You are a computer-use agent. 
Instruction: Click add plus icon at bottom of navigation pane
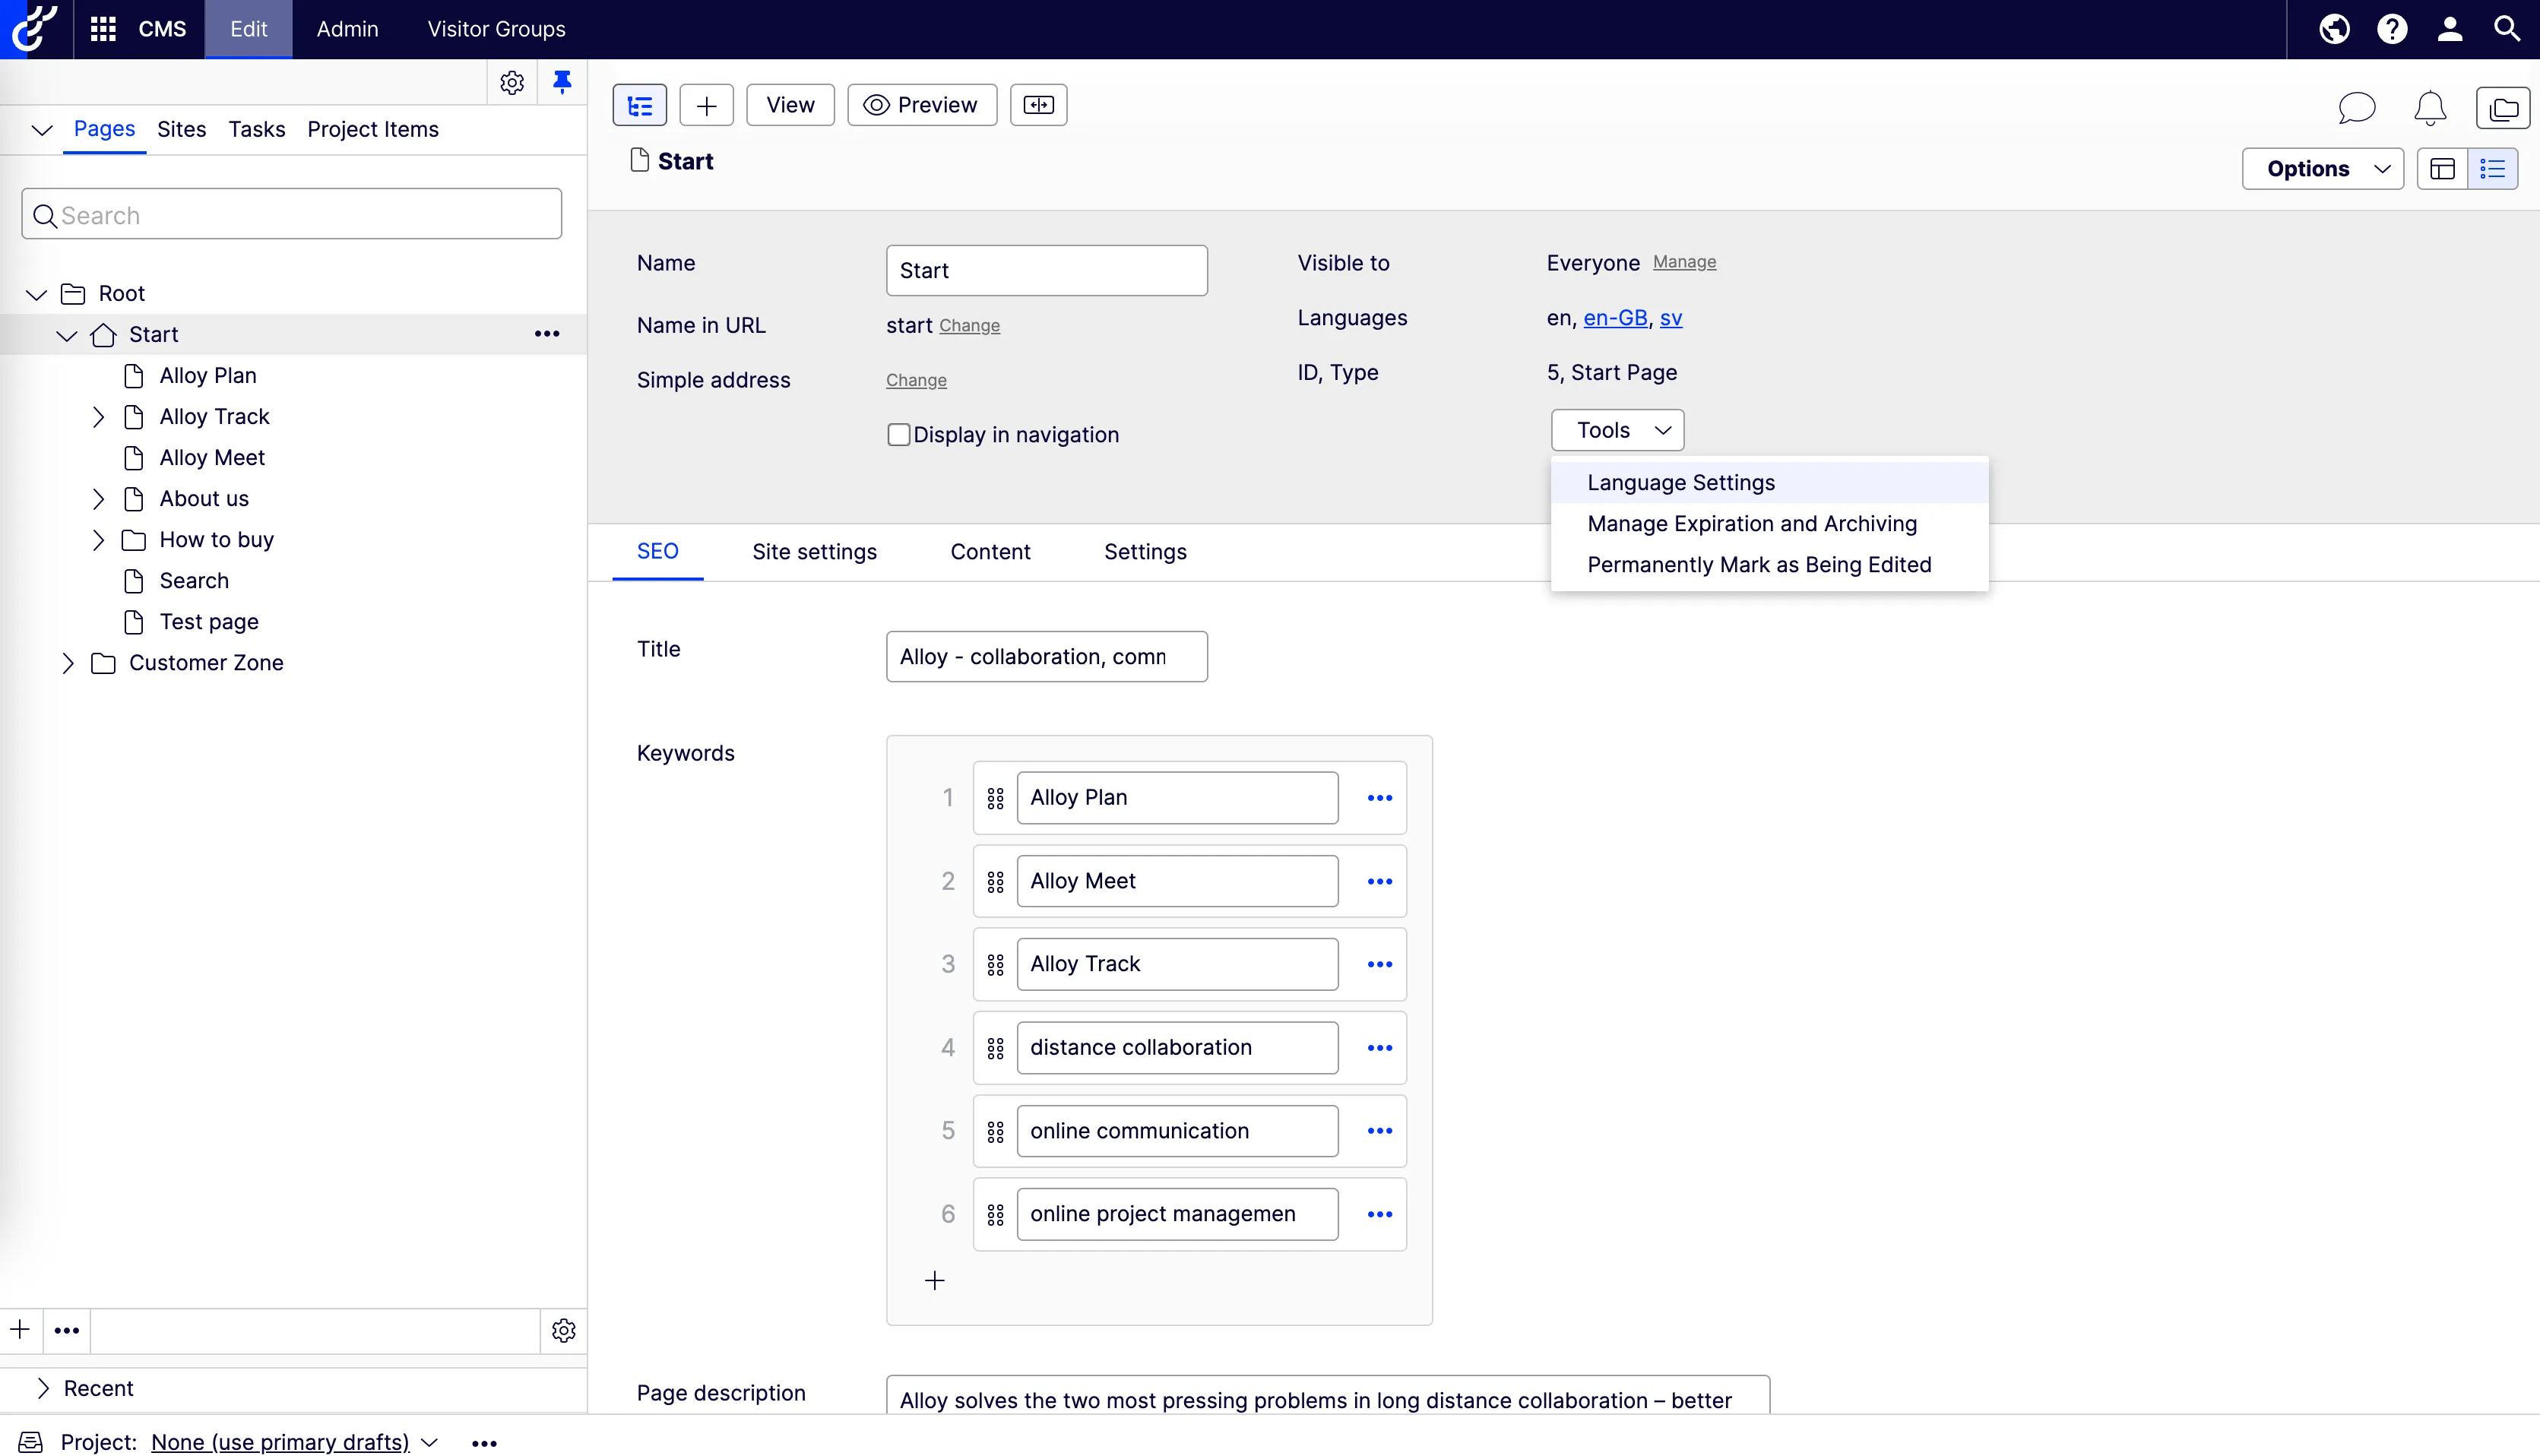pyautogui.click(x=20, y=1330)
